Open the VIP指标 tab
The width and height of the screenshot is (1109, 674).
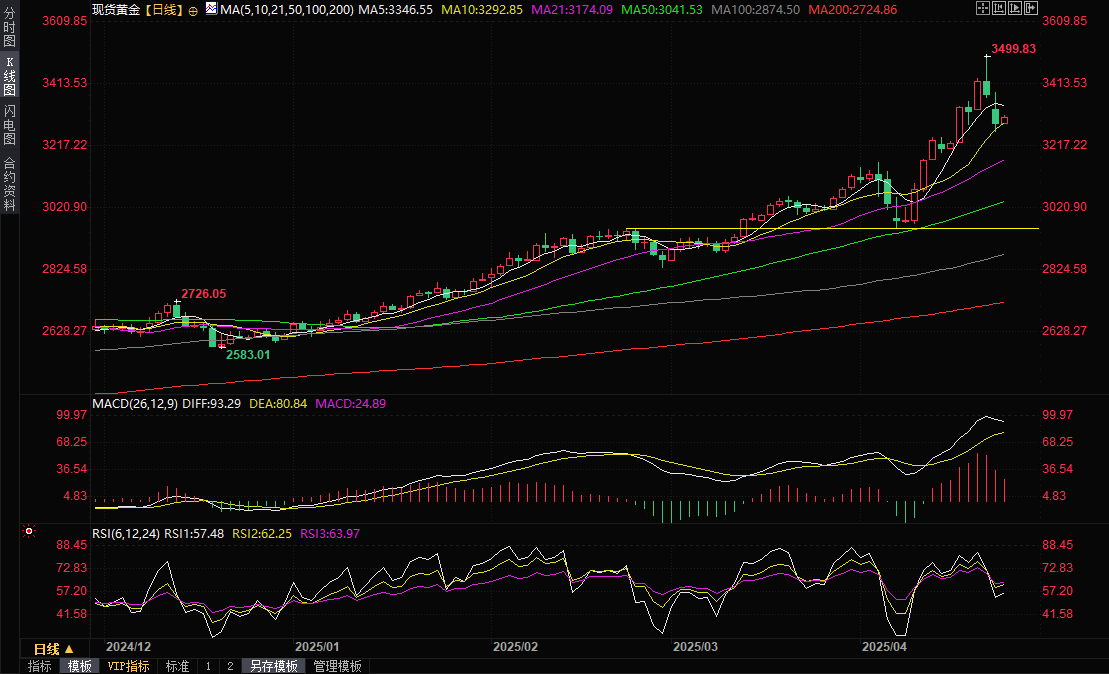click(128, 666)
